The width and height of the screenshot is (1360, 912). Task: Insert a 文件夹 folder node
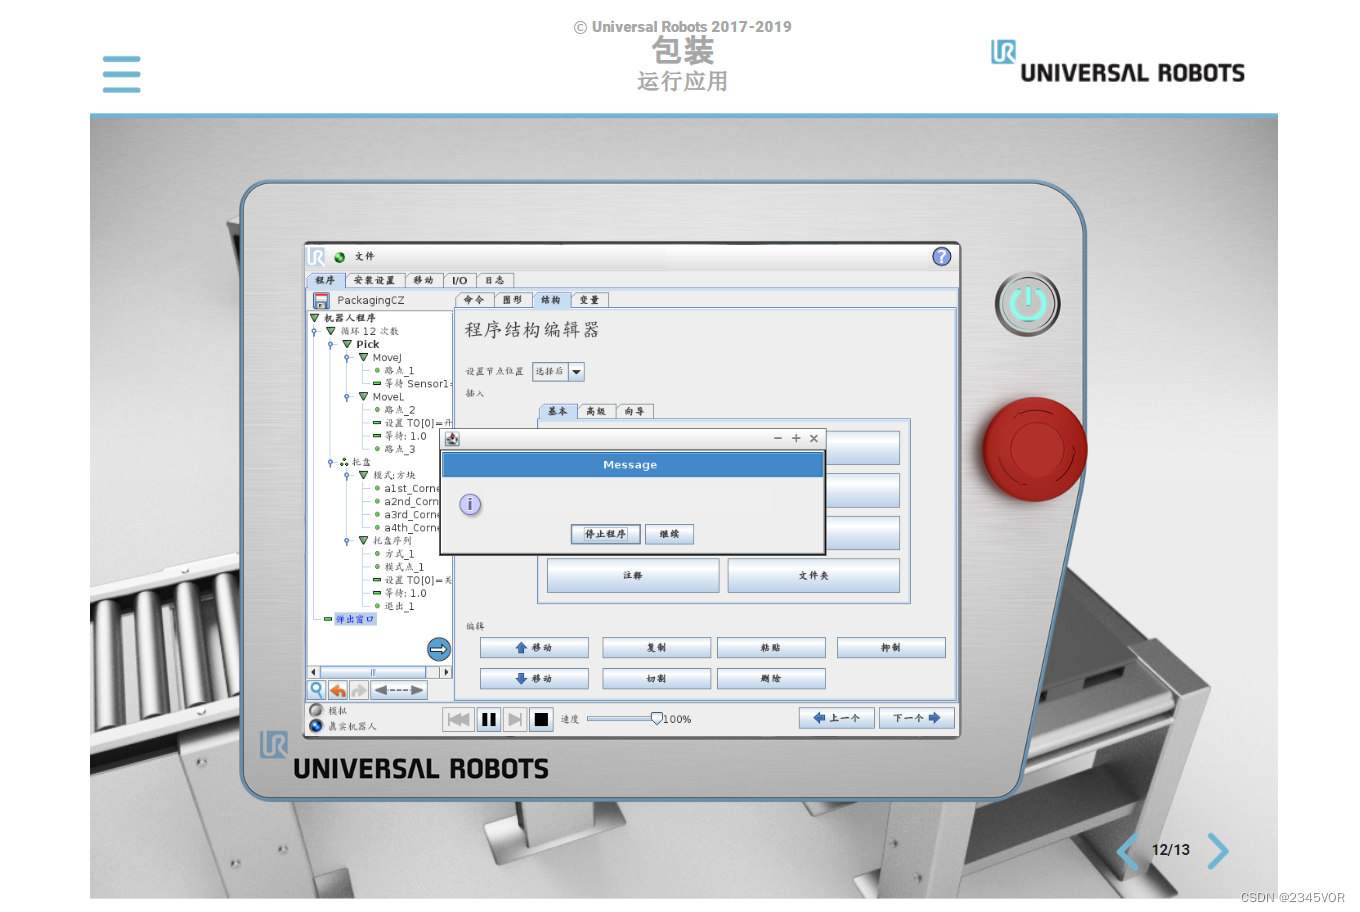pos(813,576)
